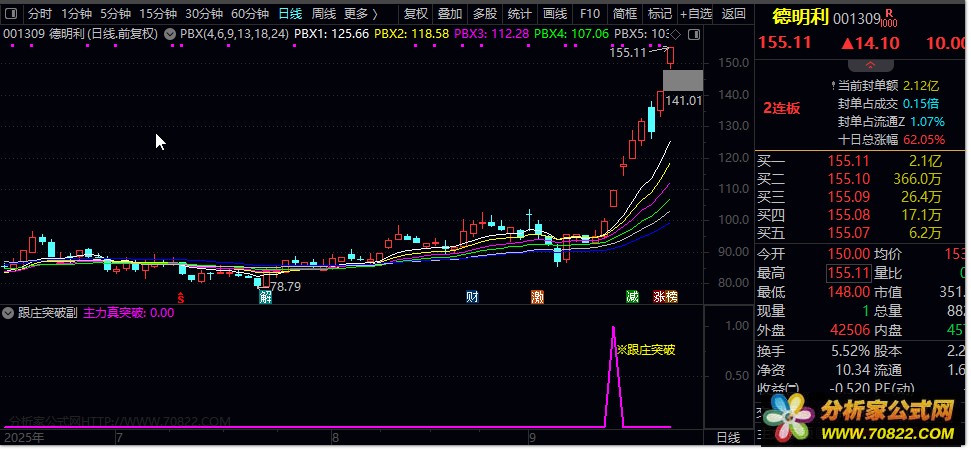Viewport: 971px width, 450px height.
Task: Select the 日线 daily period
Action: [290, 14]
